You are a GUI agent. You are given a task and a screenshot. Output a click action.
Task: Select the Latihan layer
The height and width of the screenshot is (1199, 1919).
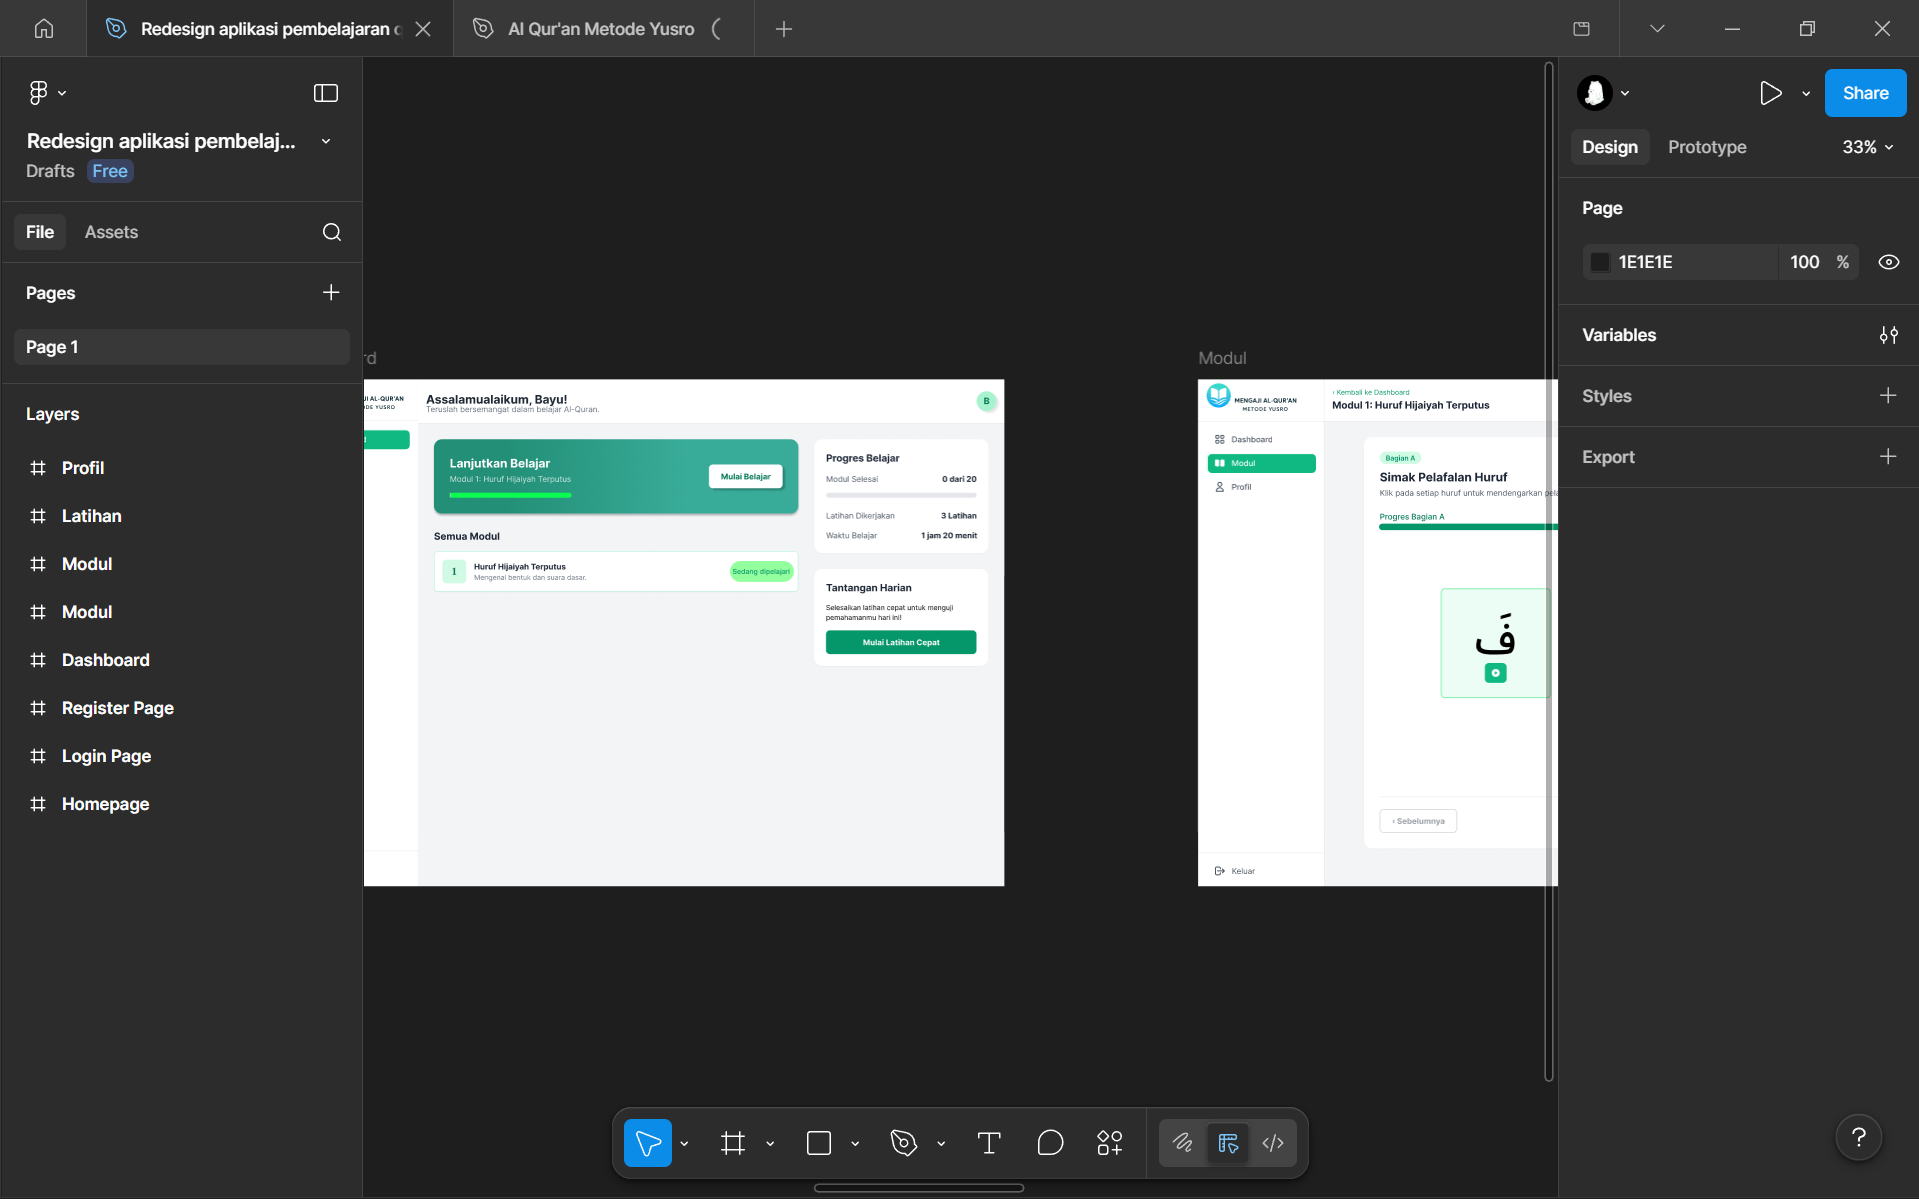91,516
